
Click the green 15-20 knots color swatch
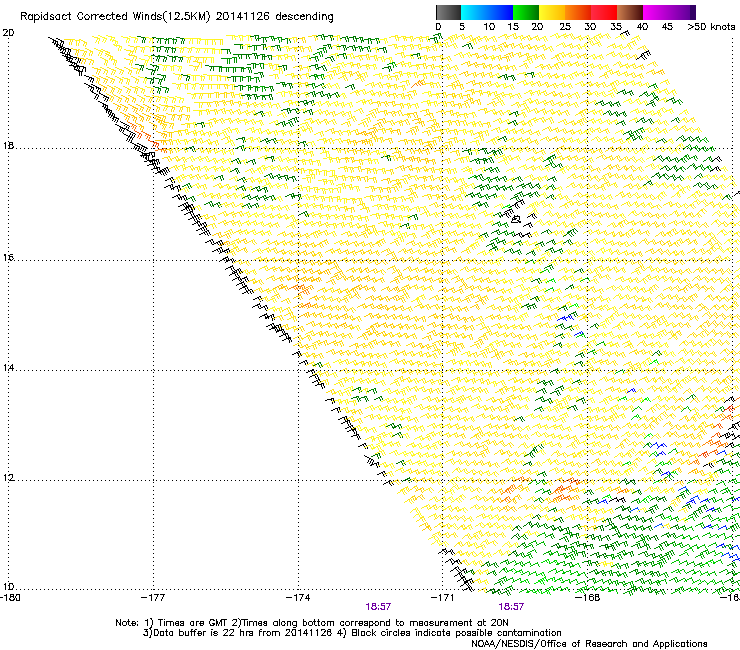pos(526,12)
